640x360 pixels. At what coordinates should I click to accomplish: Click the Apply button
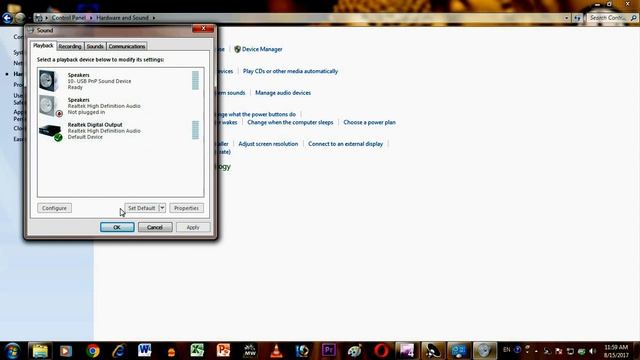tap(193, 227)
